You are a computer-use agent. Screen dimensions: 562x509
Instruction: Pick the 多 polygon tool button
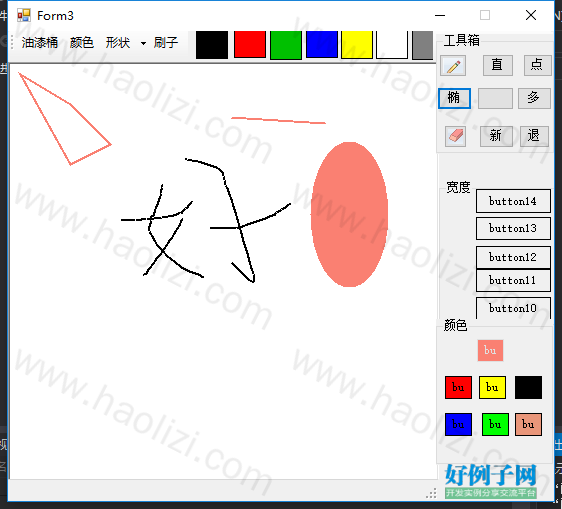tap(534, 98)
